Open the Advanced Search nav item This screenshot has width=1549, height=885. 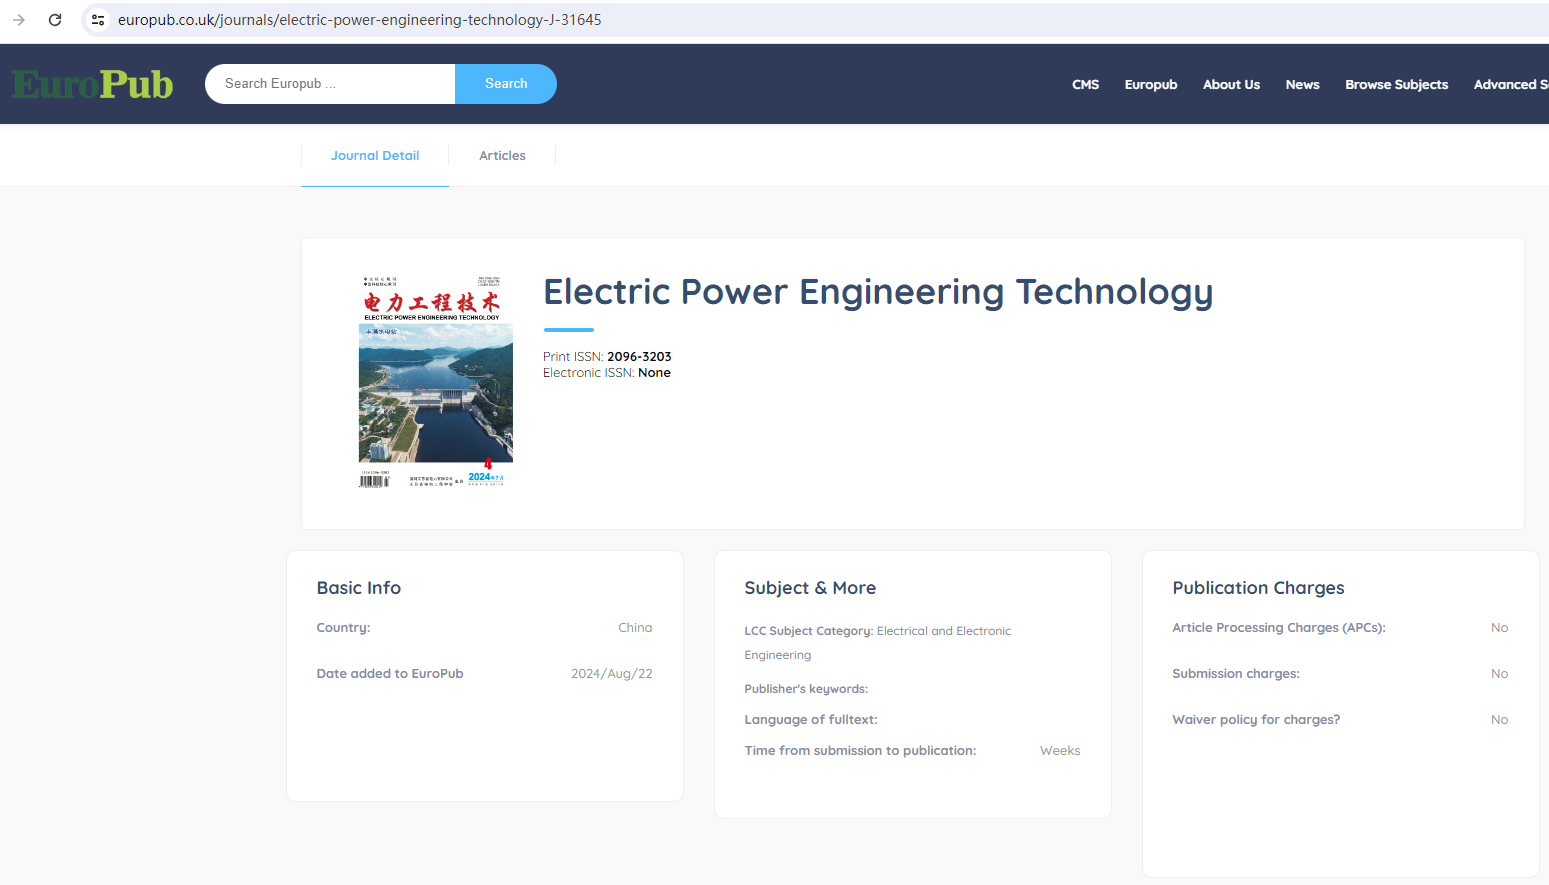click(x=1509, y=85)
